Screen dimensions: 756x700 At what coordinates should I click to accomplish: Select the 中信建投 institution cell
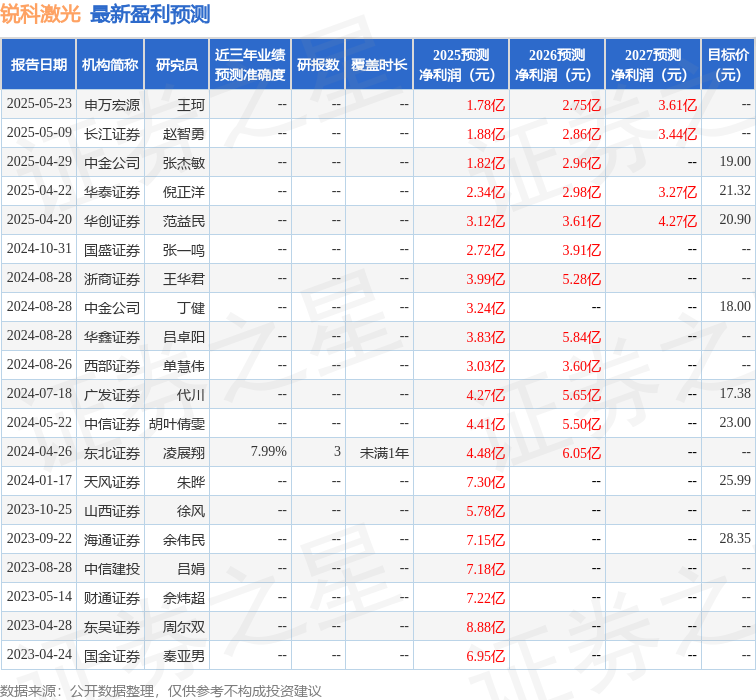[x=112, y=569]
